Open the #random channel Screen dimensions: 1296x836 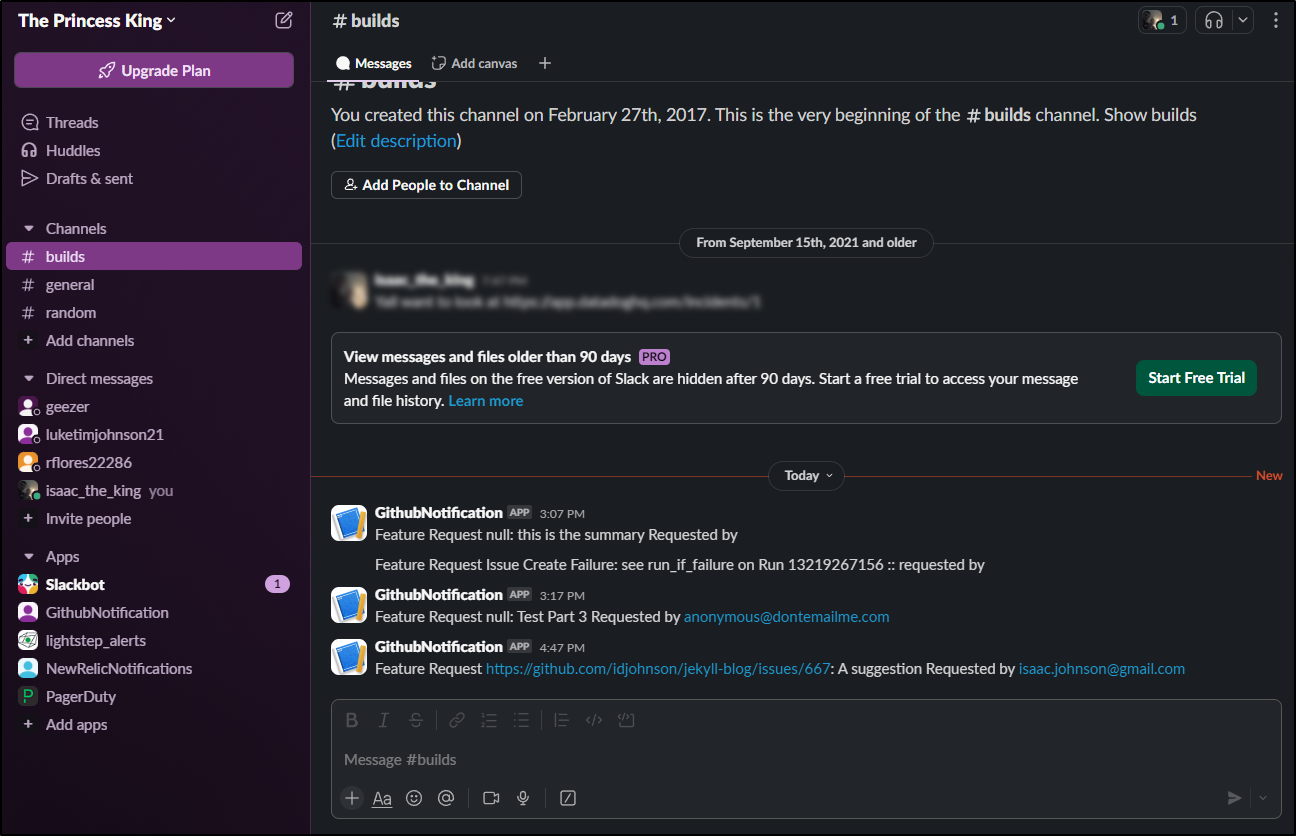click(x=154, y=312)
